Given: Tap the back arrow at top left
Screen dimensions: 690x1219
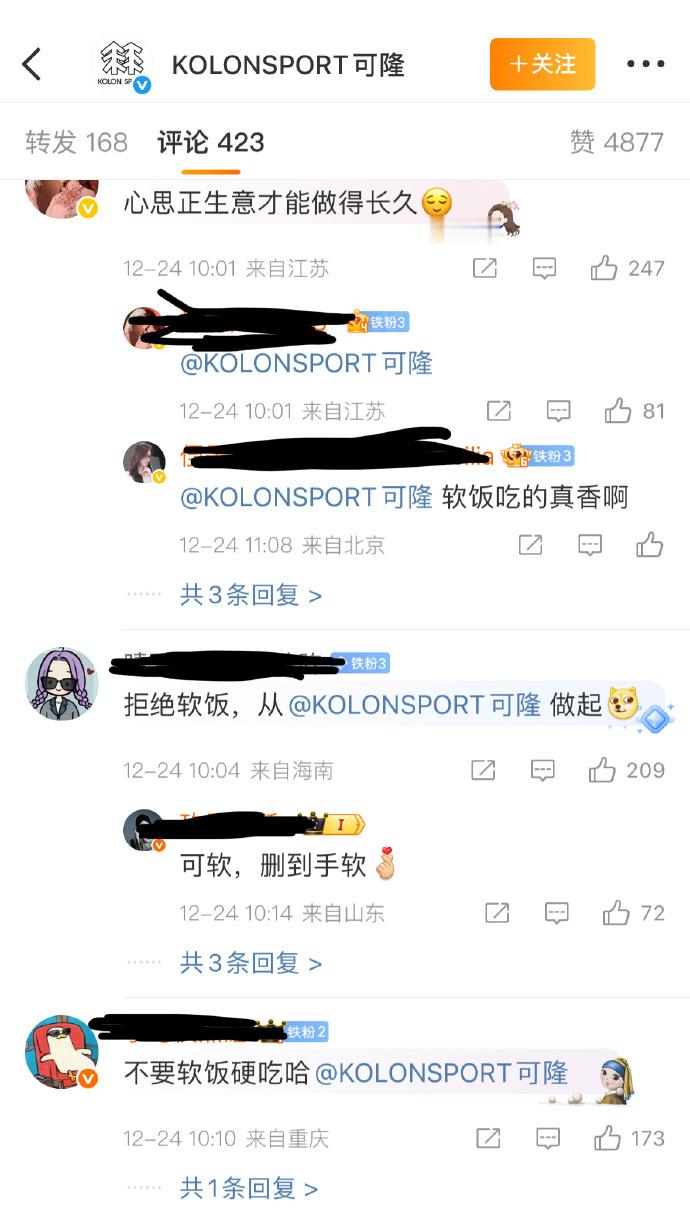Looking at the screenshot, I should [x=32, y=65].
